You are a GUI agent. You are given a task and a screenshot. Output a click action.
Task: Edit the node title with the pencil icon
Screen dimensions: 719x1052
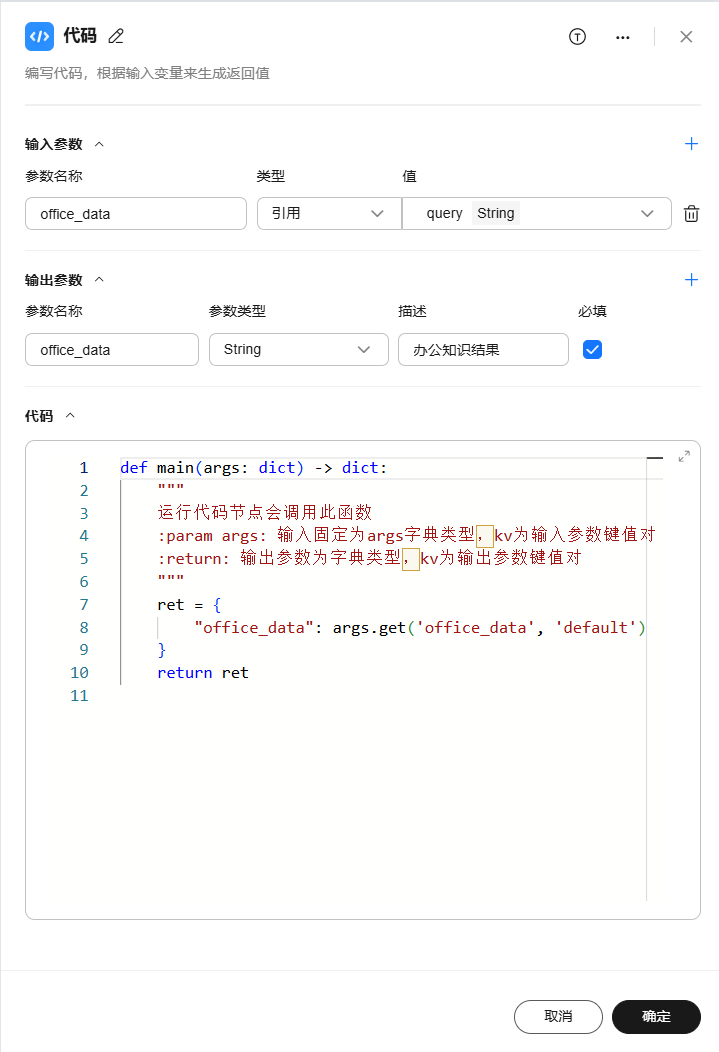coord(116,36)
